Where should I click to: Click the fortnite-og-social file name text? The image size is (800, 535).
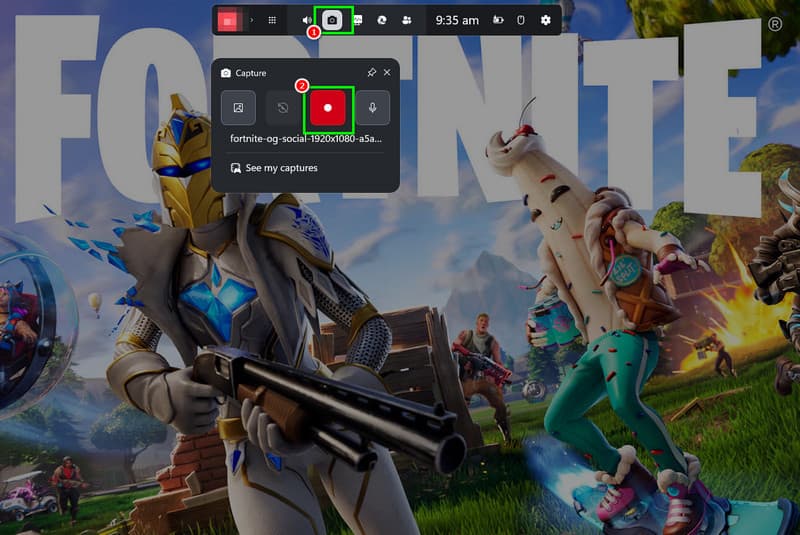[x=306, y=139]
